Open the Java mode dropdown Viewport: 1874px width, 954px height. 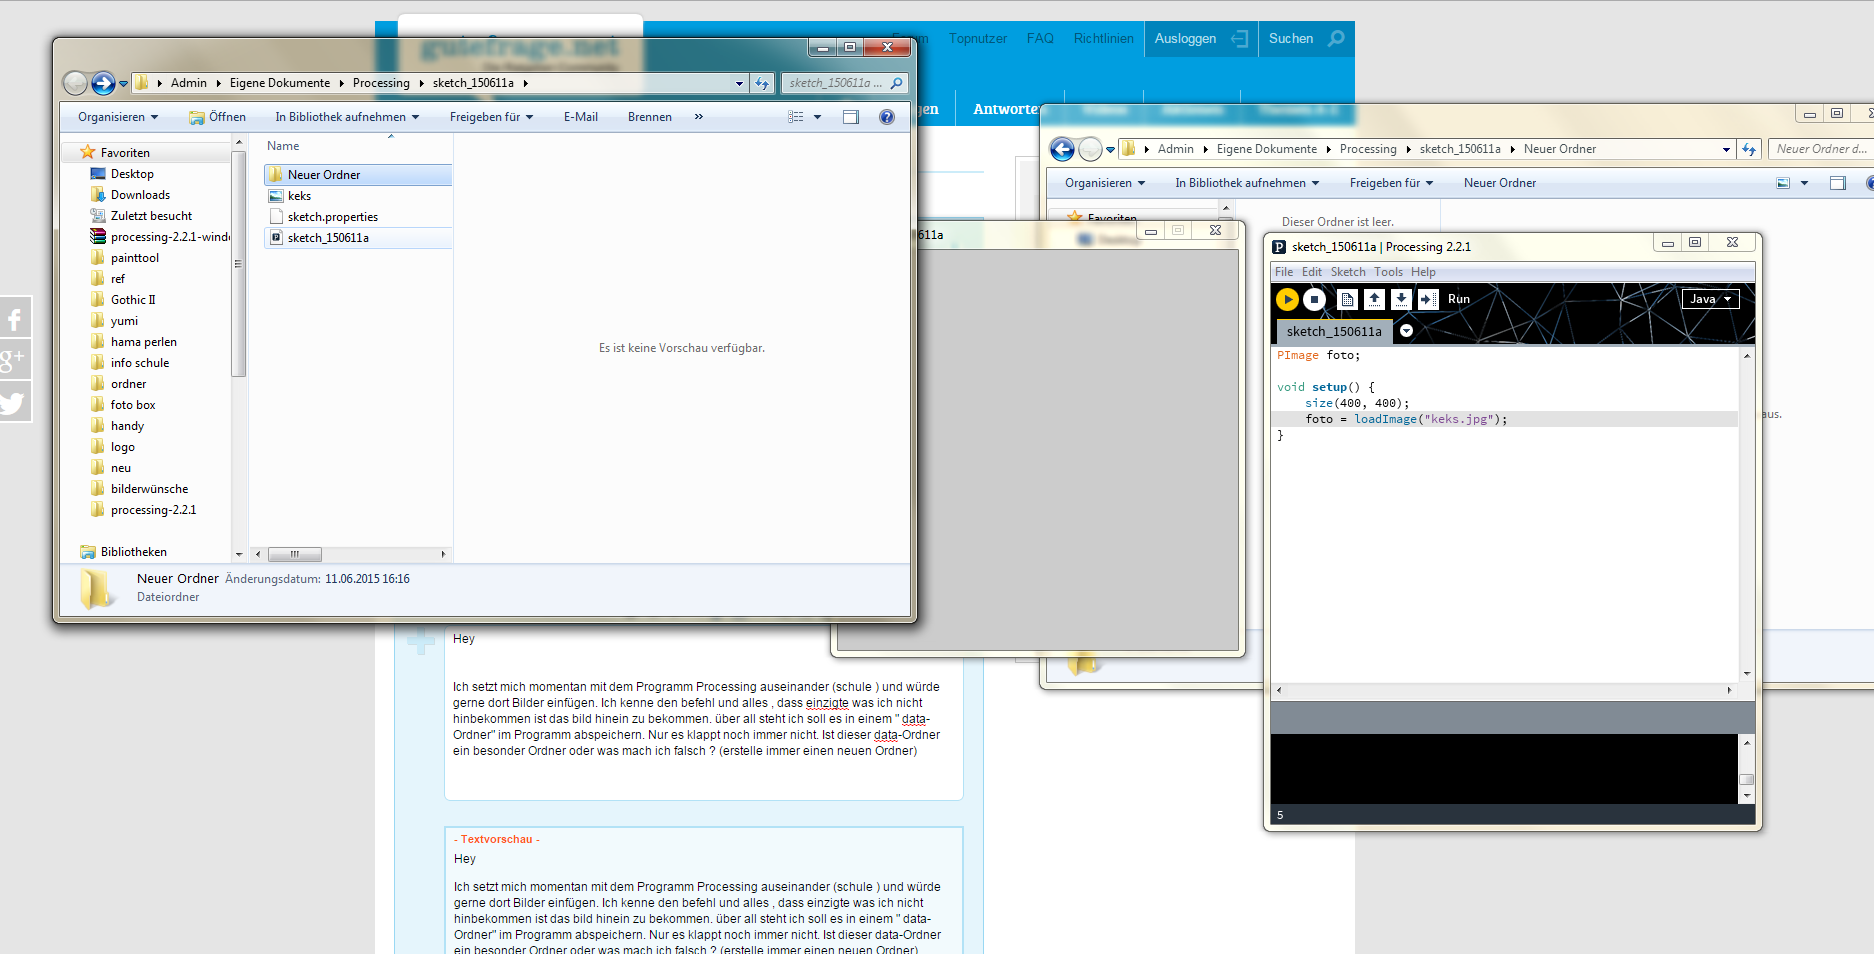(x=1710, y=299)
